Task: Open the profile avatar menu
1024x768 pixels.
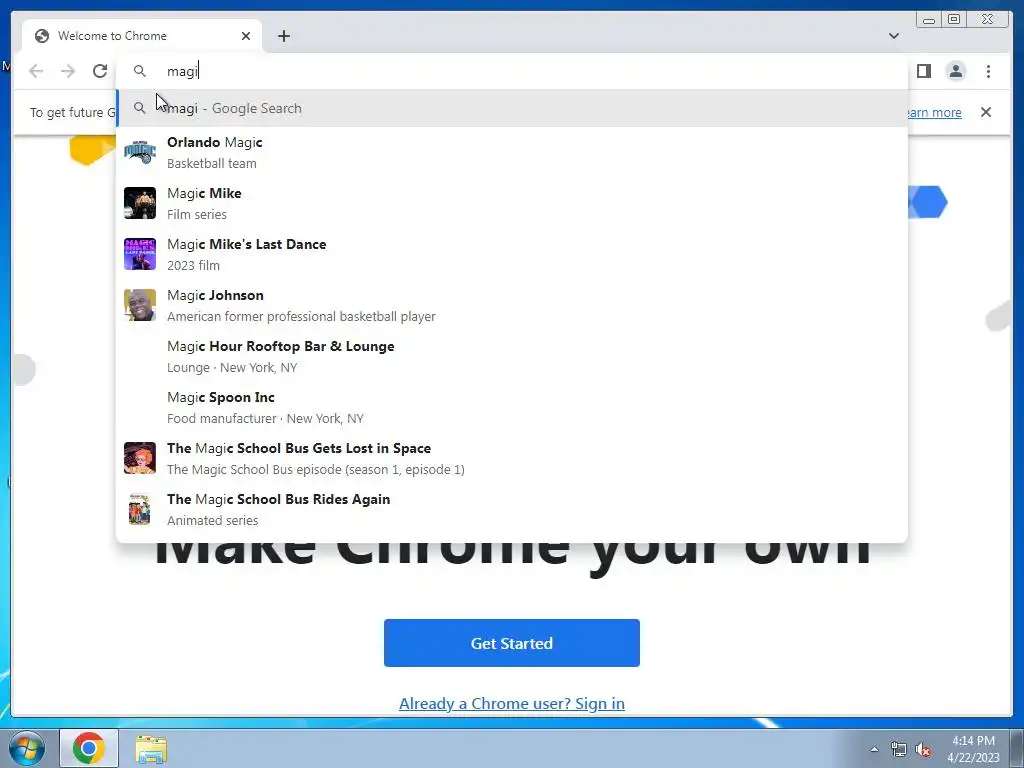Action: [955, 71]
